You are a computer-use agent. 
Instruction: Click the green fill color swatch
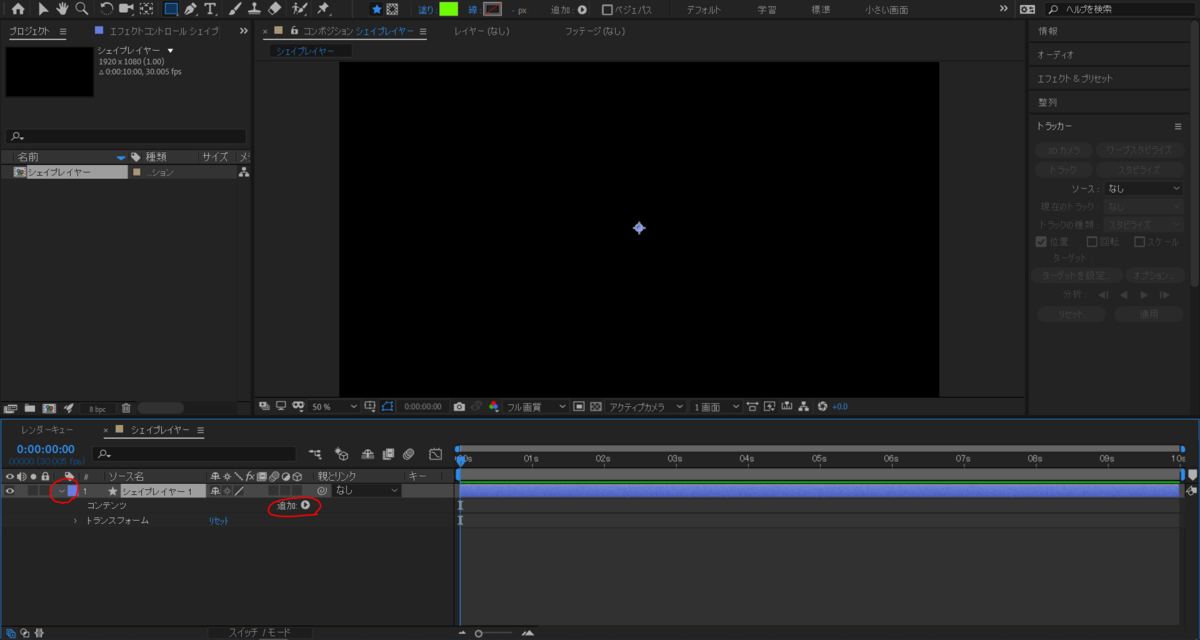[x=448, y=9]
